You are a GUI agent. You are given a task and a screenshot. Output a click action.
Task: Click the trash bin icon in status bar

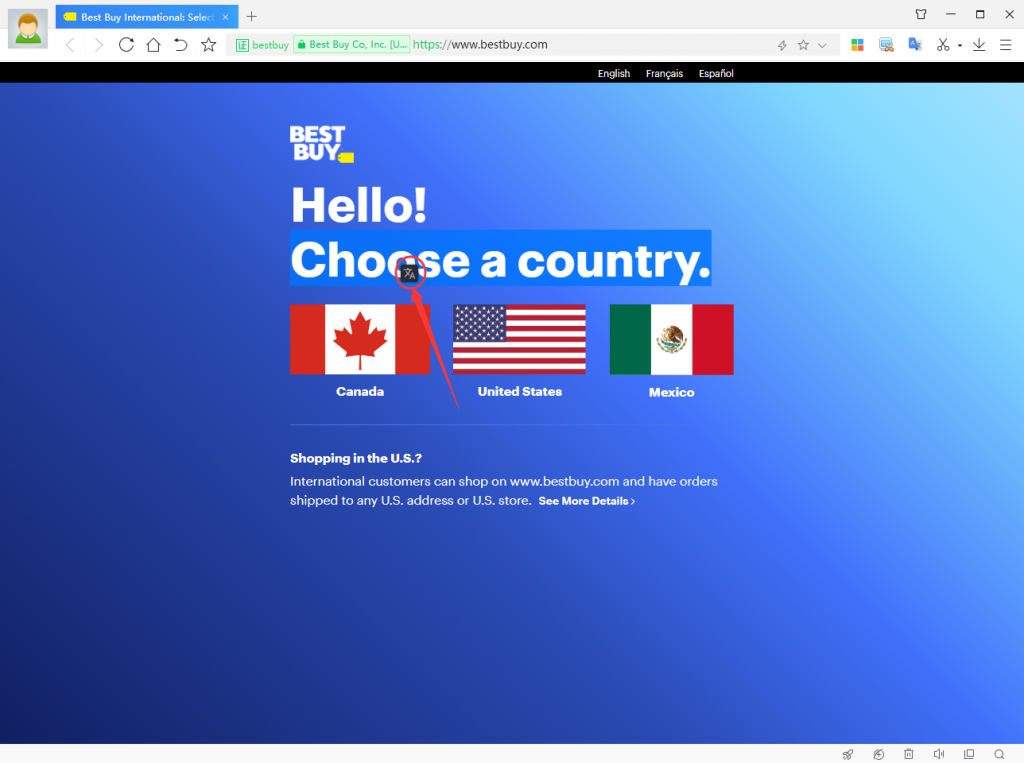pos(908,754)
